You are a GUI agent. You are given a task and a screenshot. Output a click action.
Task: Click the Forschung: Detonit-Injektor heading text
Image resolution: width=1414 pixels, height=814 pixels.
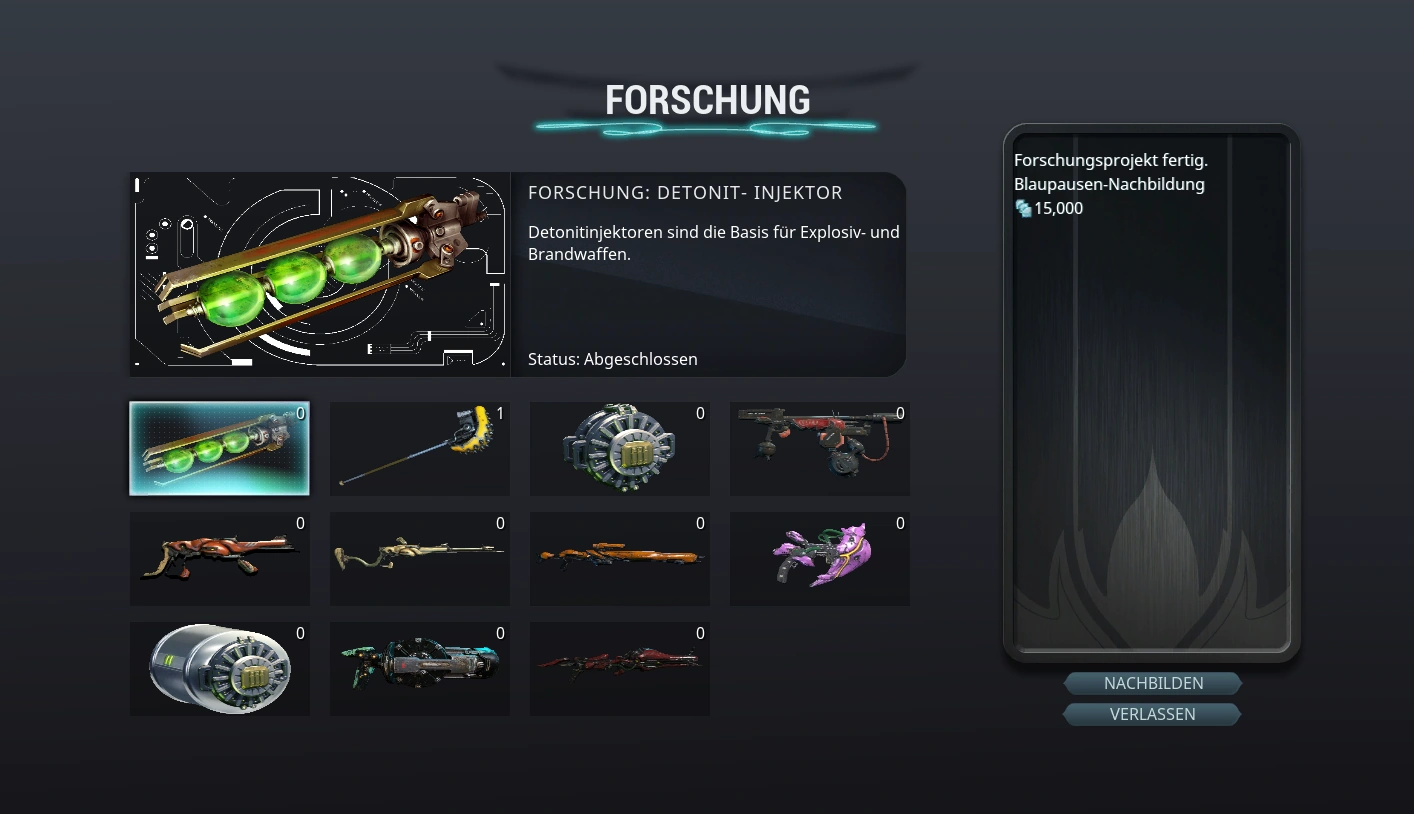point(685,192)
